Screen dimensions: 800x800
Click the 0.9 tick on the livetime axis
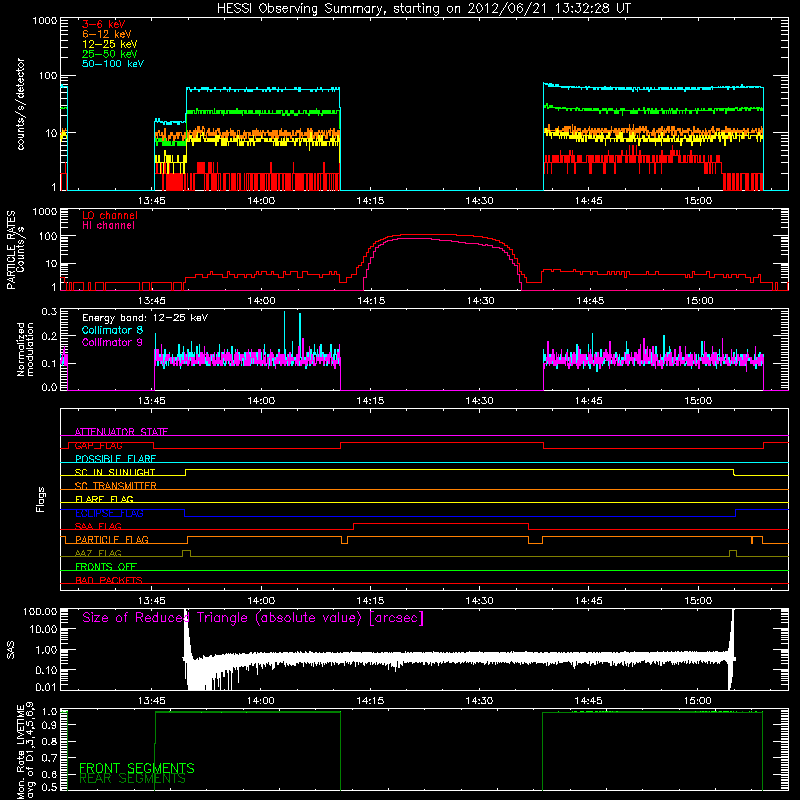pyautogui.click(x=49, y=727)
